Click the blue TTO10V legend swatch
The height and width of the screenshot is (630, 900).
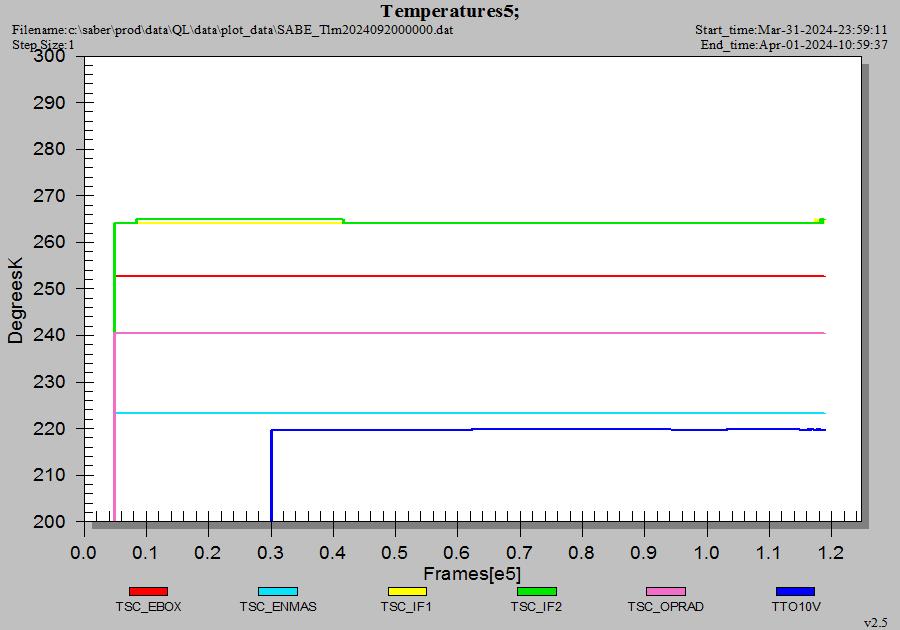coord(795,591)
